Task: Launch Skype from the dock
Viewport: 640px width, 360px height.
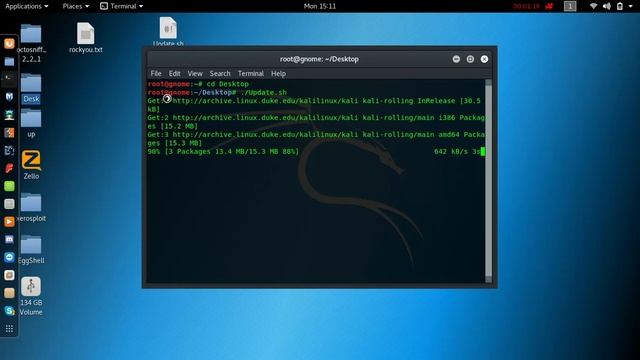Action: pos(9,311)
